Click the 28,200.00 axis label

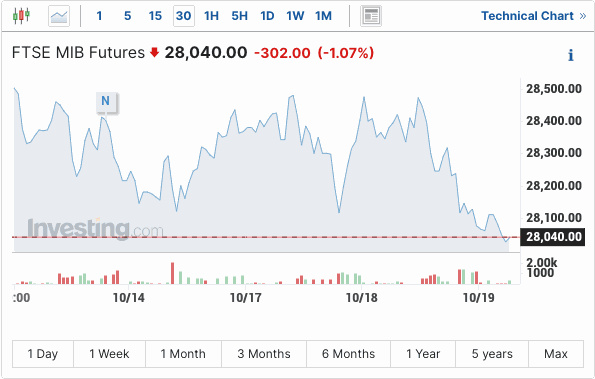click(554, 186)
